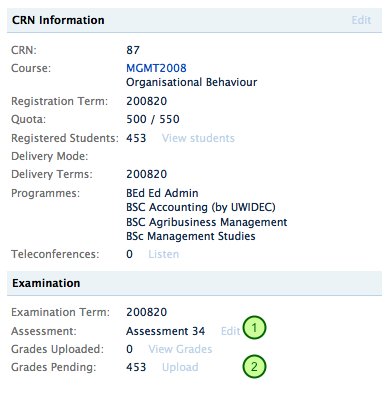The image size is (388, 407).
Task: Open the MGMT2008 course link
Action: [156, 68]
